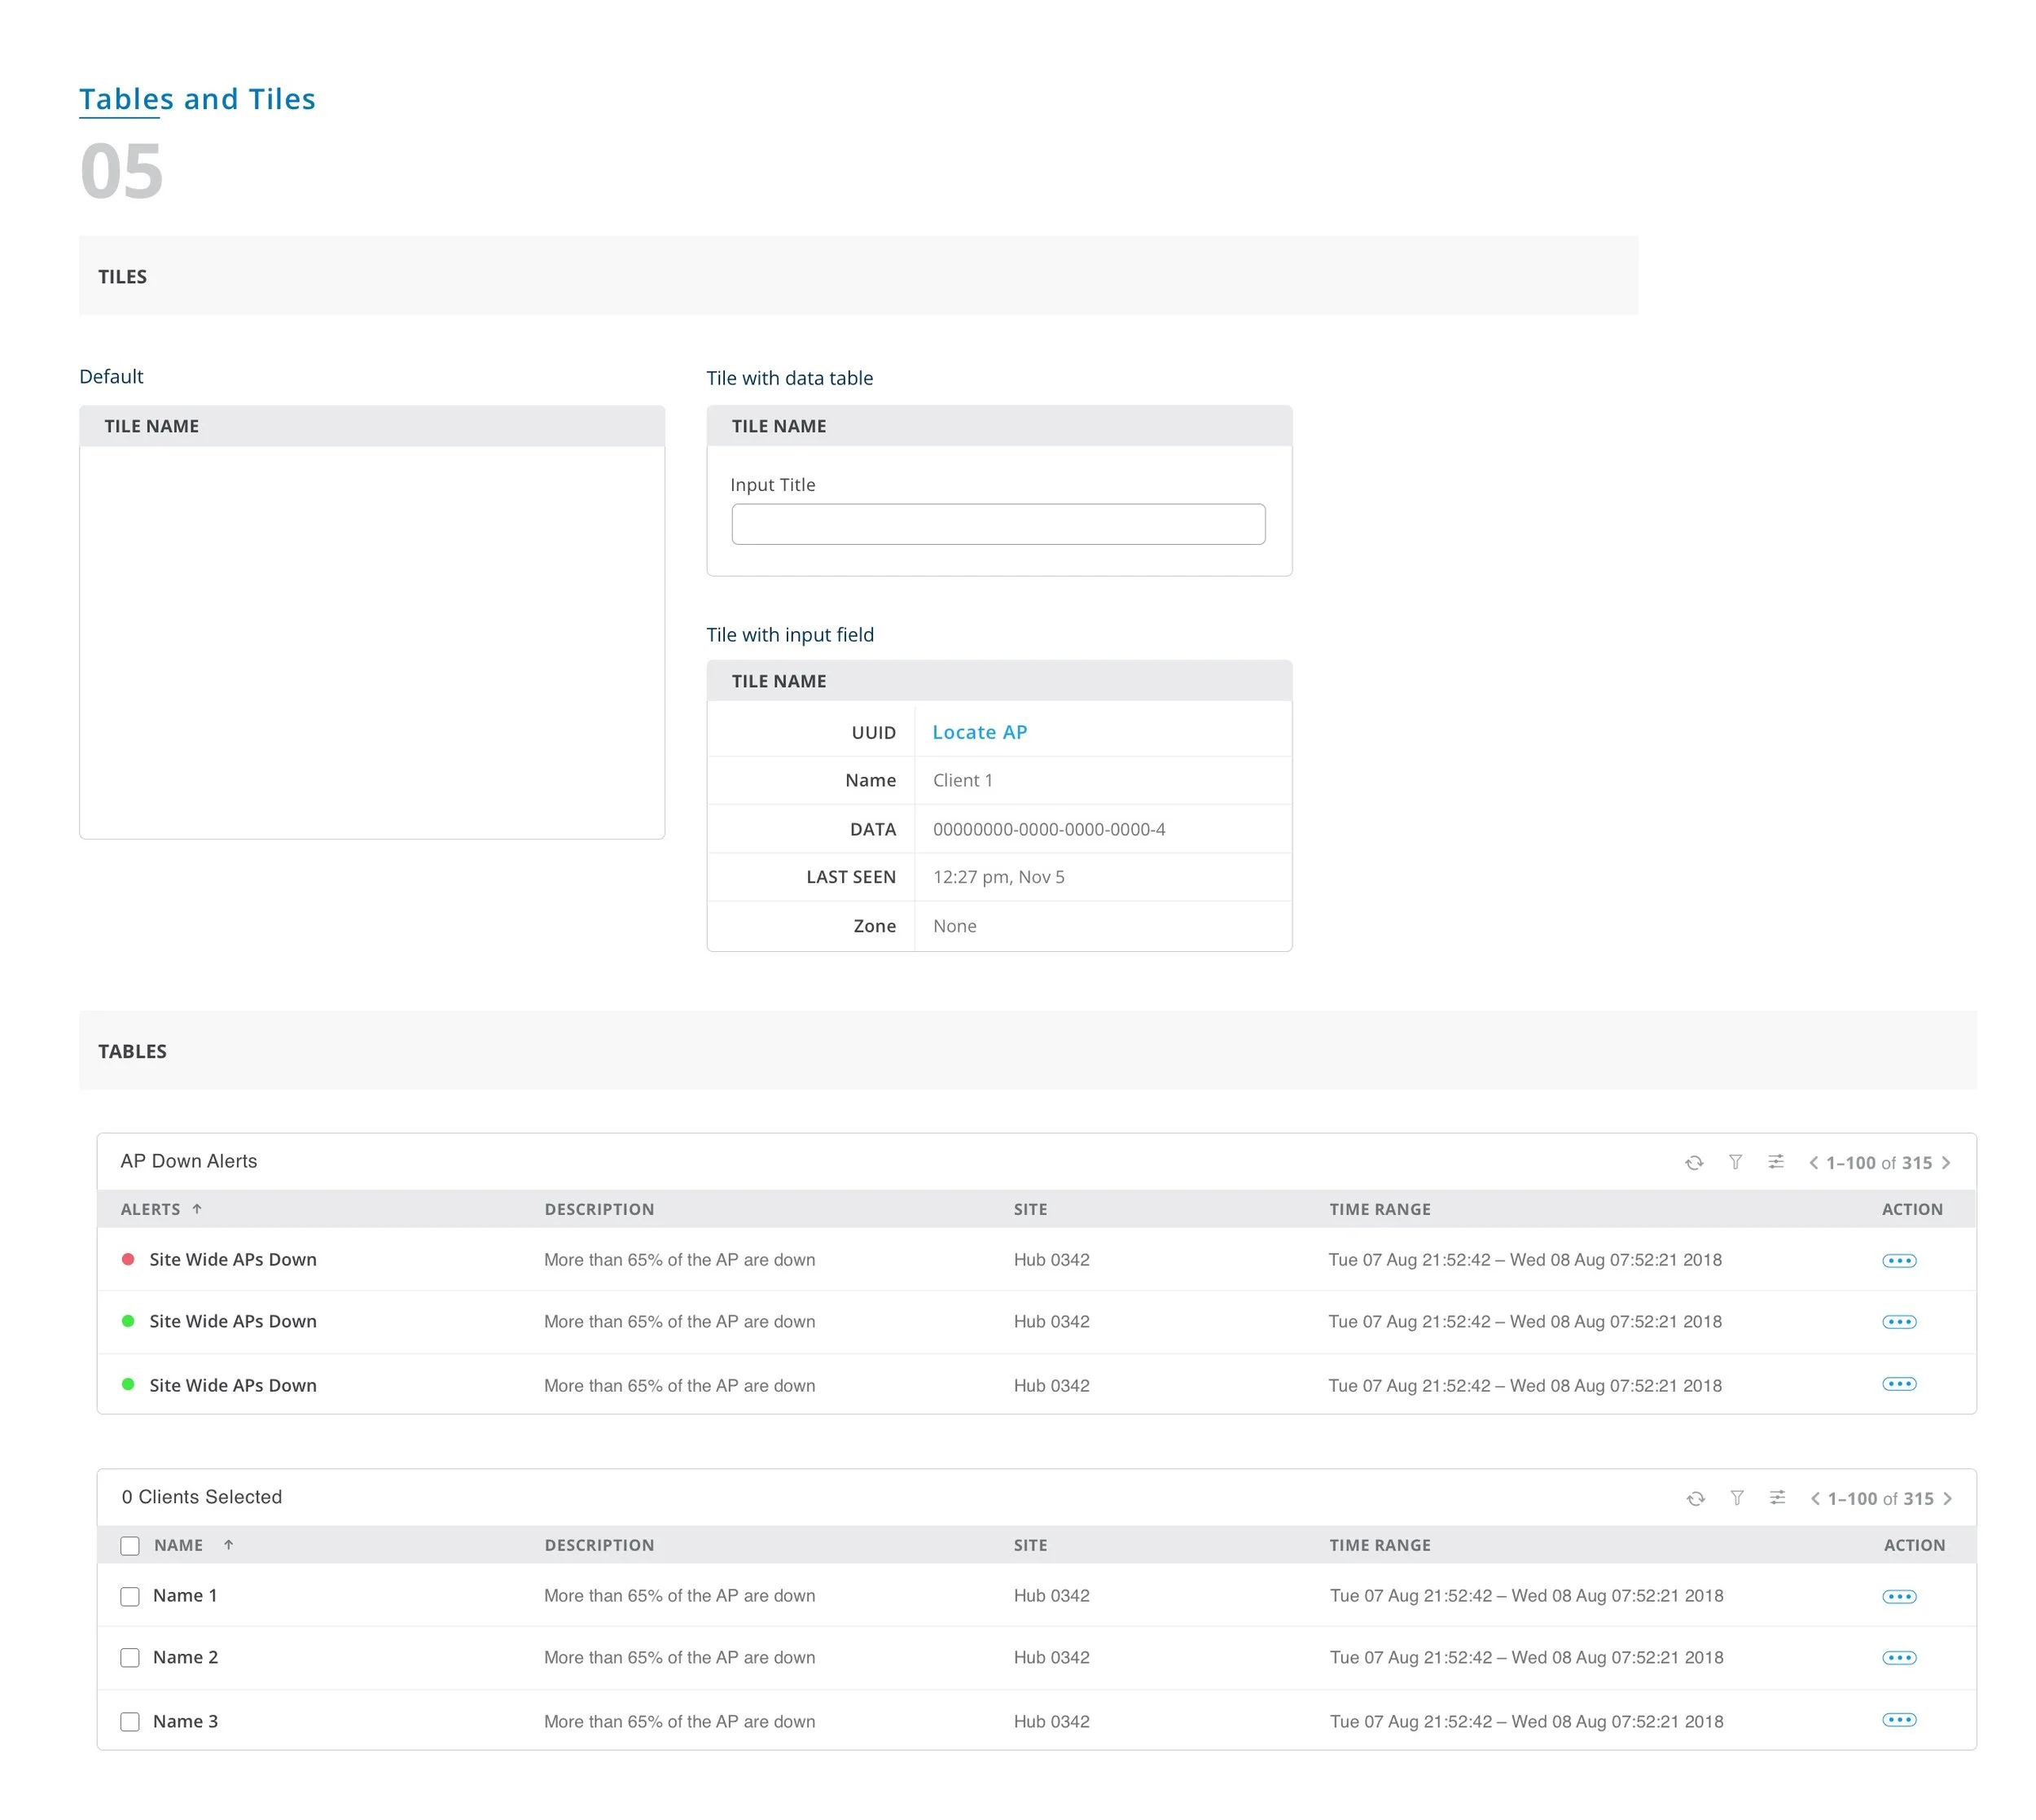The width and height of the screenshot is (2036, 1820).
Task: Click the Input Title text field
Action: pyautogui.click(x=997, y=524)
